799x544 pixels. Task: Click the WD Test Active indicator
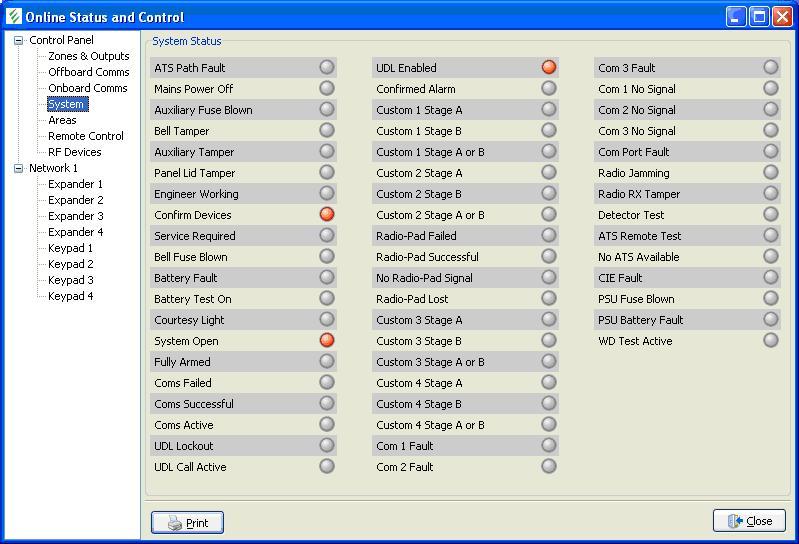tap(770, 340)
